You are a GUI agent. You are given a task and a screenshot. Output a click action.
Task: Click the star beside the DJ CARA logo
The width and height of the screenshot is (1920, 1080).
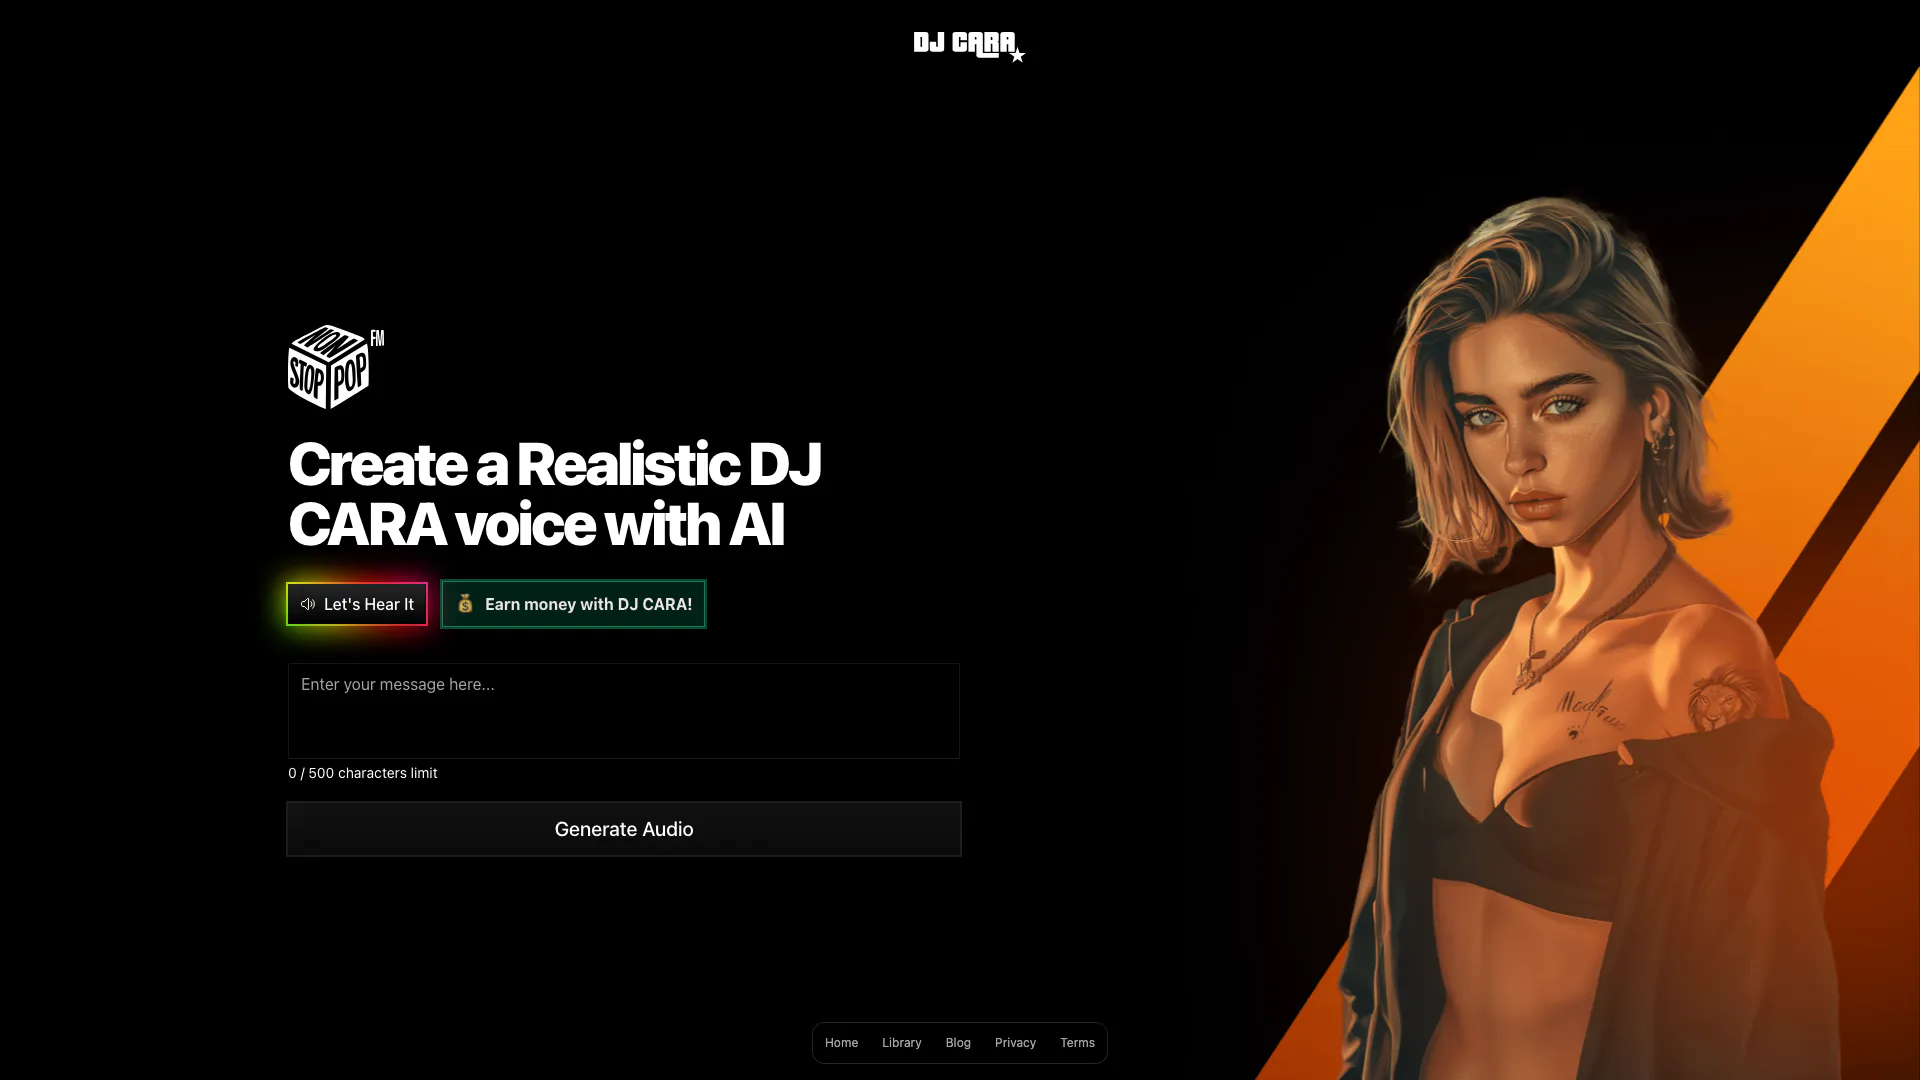[1017, 56]
